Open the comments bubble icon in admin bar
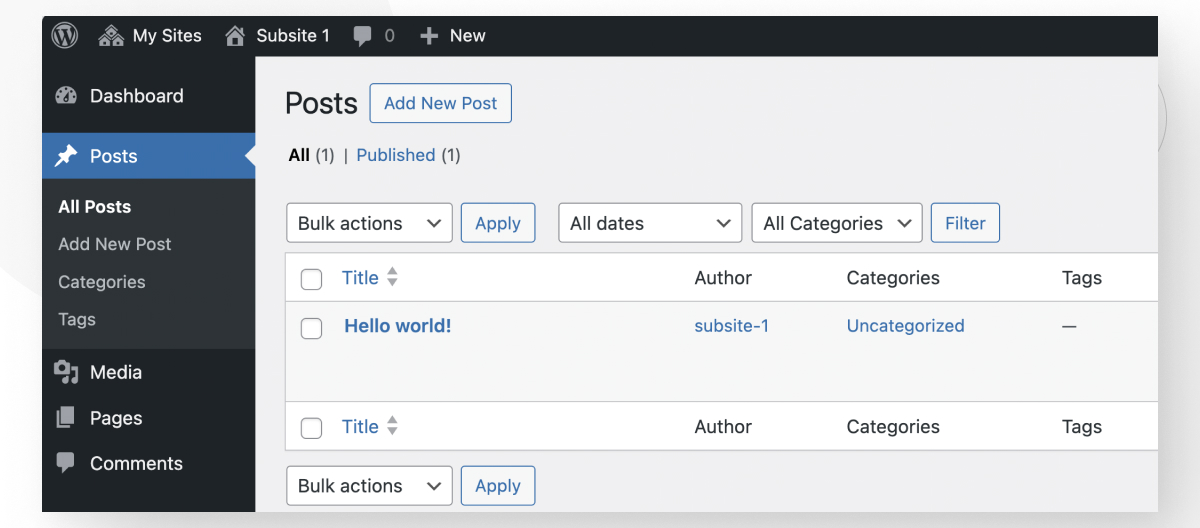The image size is (1200, 528). (363, 36)
